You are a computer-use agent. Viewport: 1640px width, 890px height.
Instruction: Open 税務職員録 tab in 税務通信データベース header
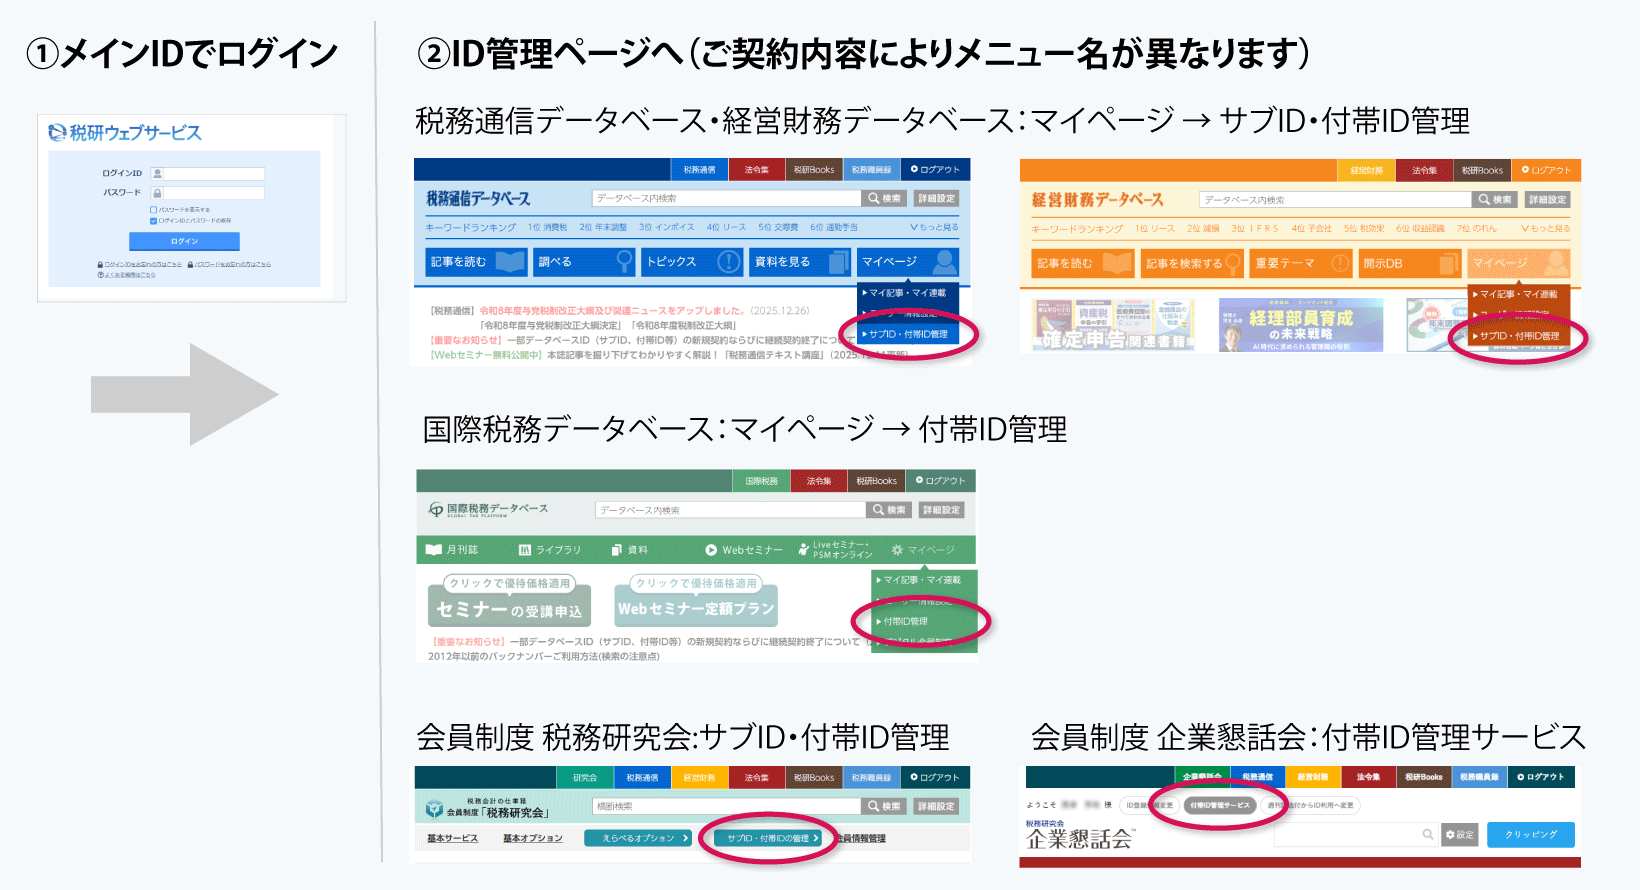tap(871, 169)
